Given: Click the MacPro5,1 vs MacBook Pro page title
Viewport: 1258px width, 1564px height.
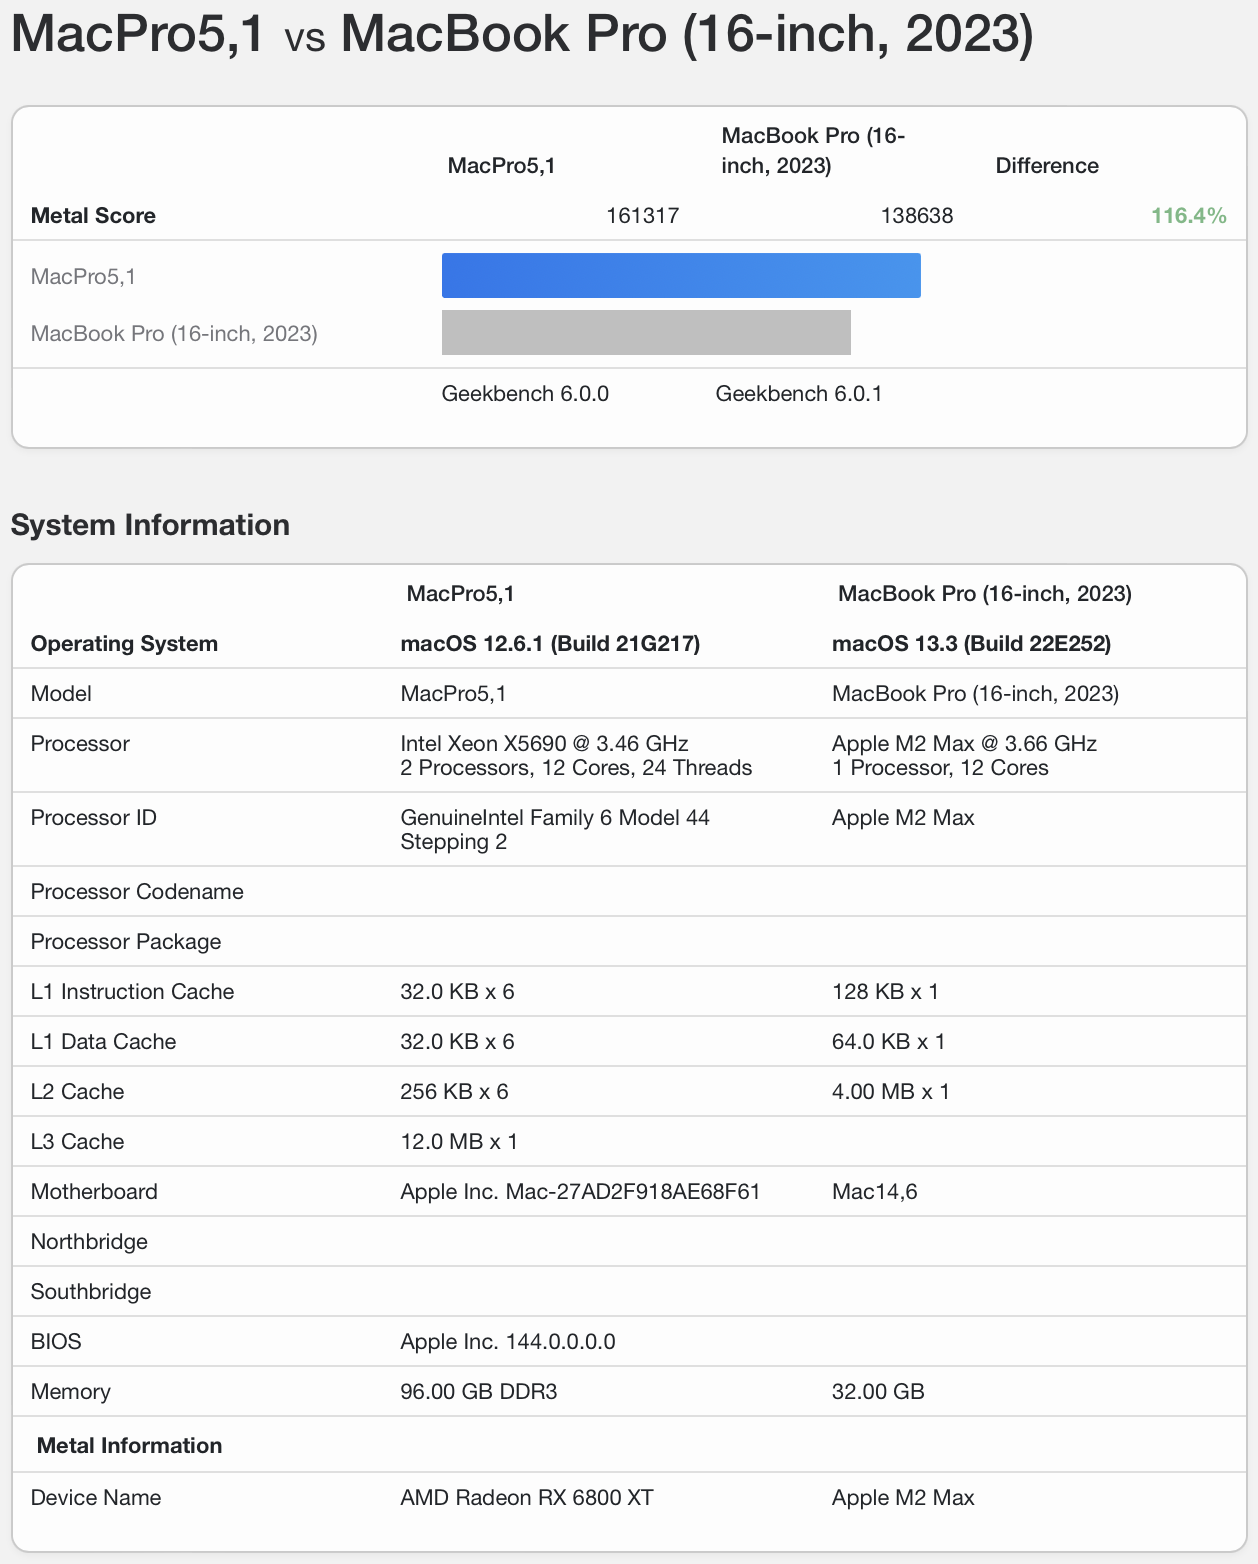Looking at the screenshot, I should (522, 34).
